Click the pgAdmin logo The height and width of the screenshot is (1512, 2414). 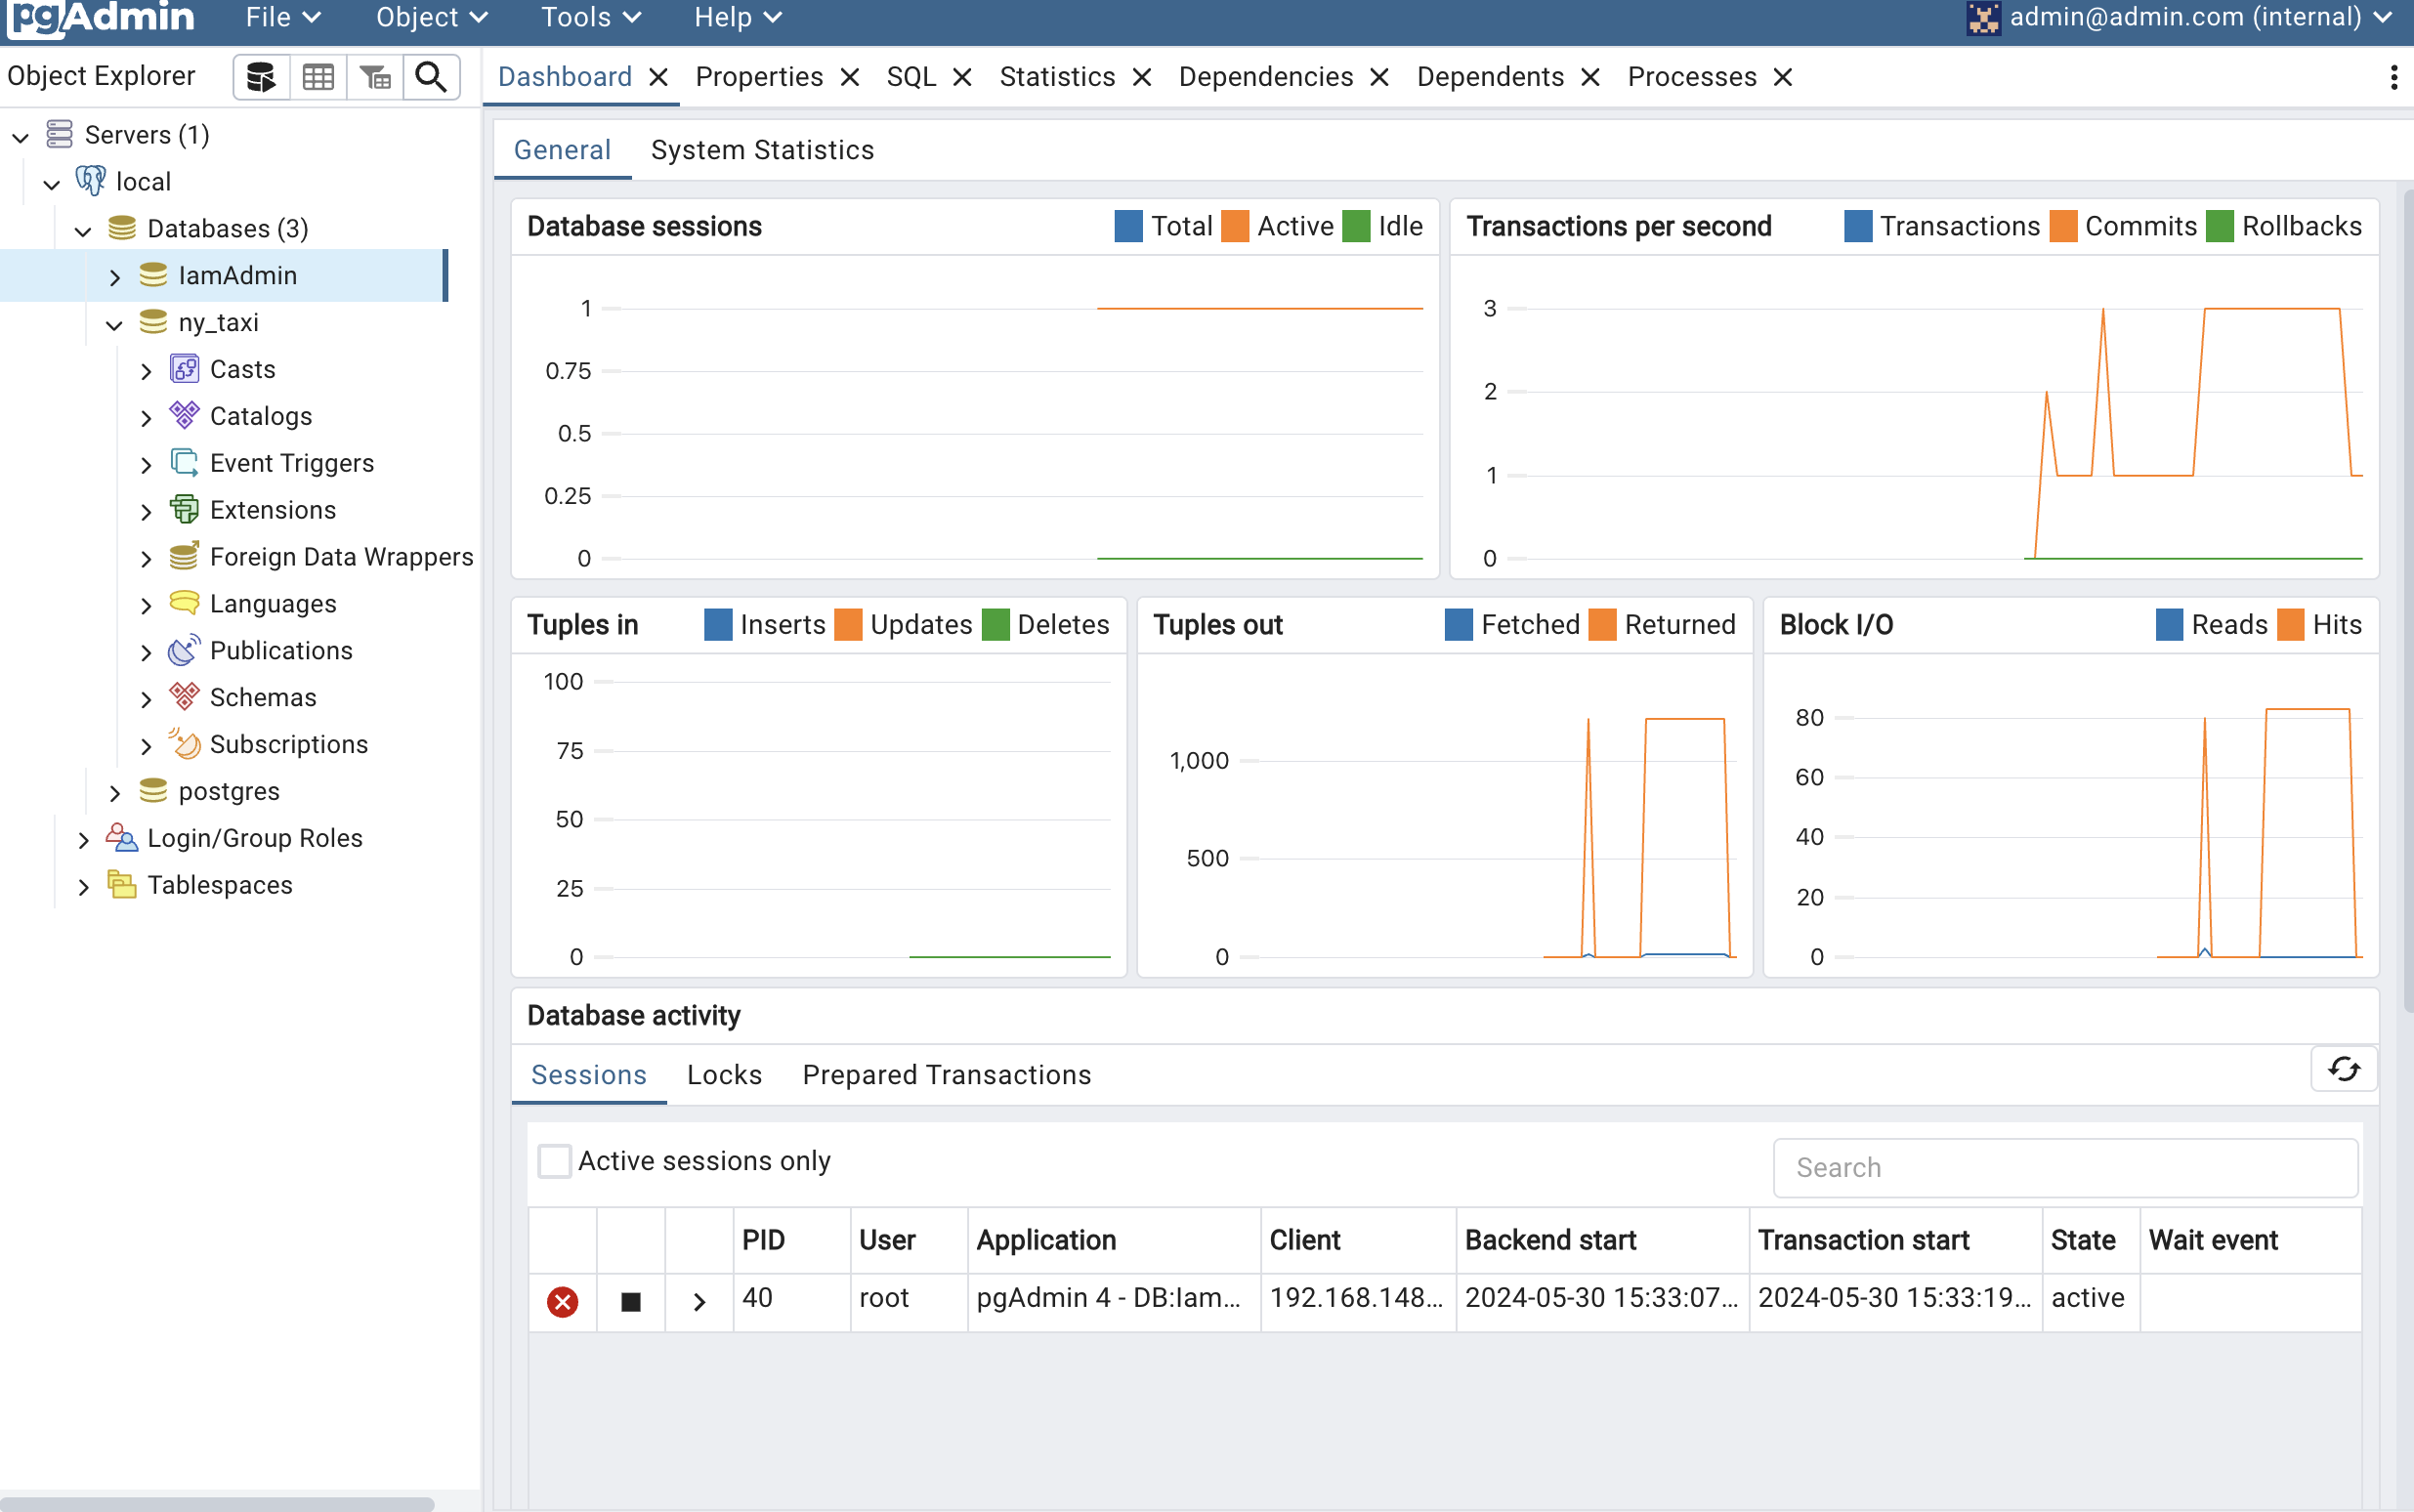[101, 18]
